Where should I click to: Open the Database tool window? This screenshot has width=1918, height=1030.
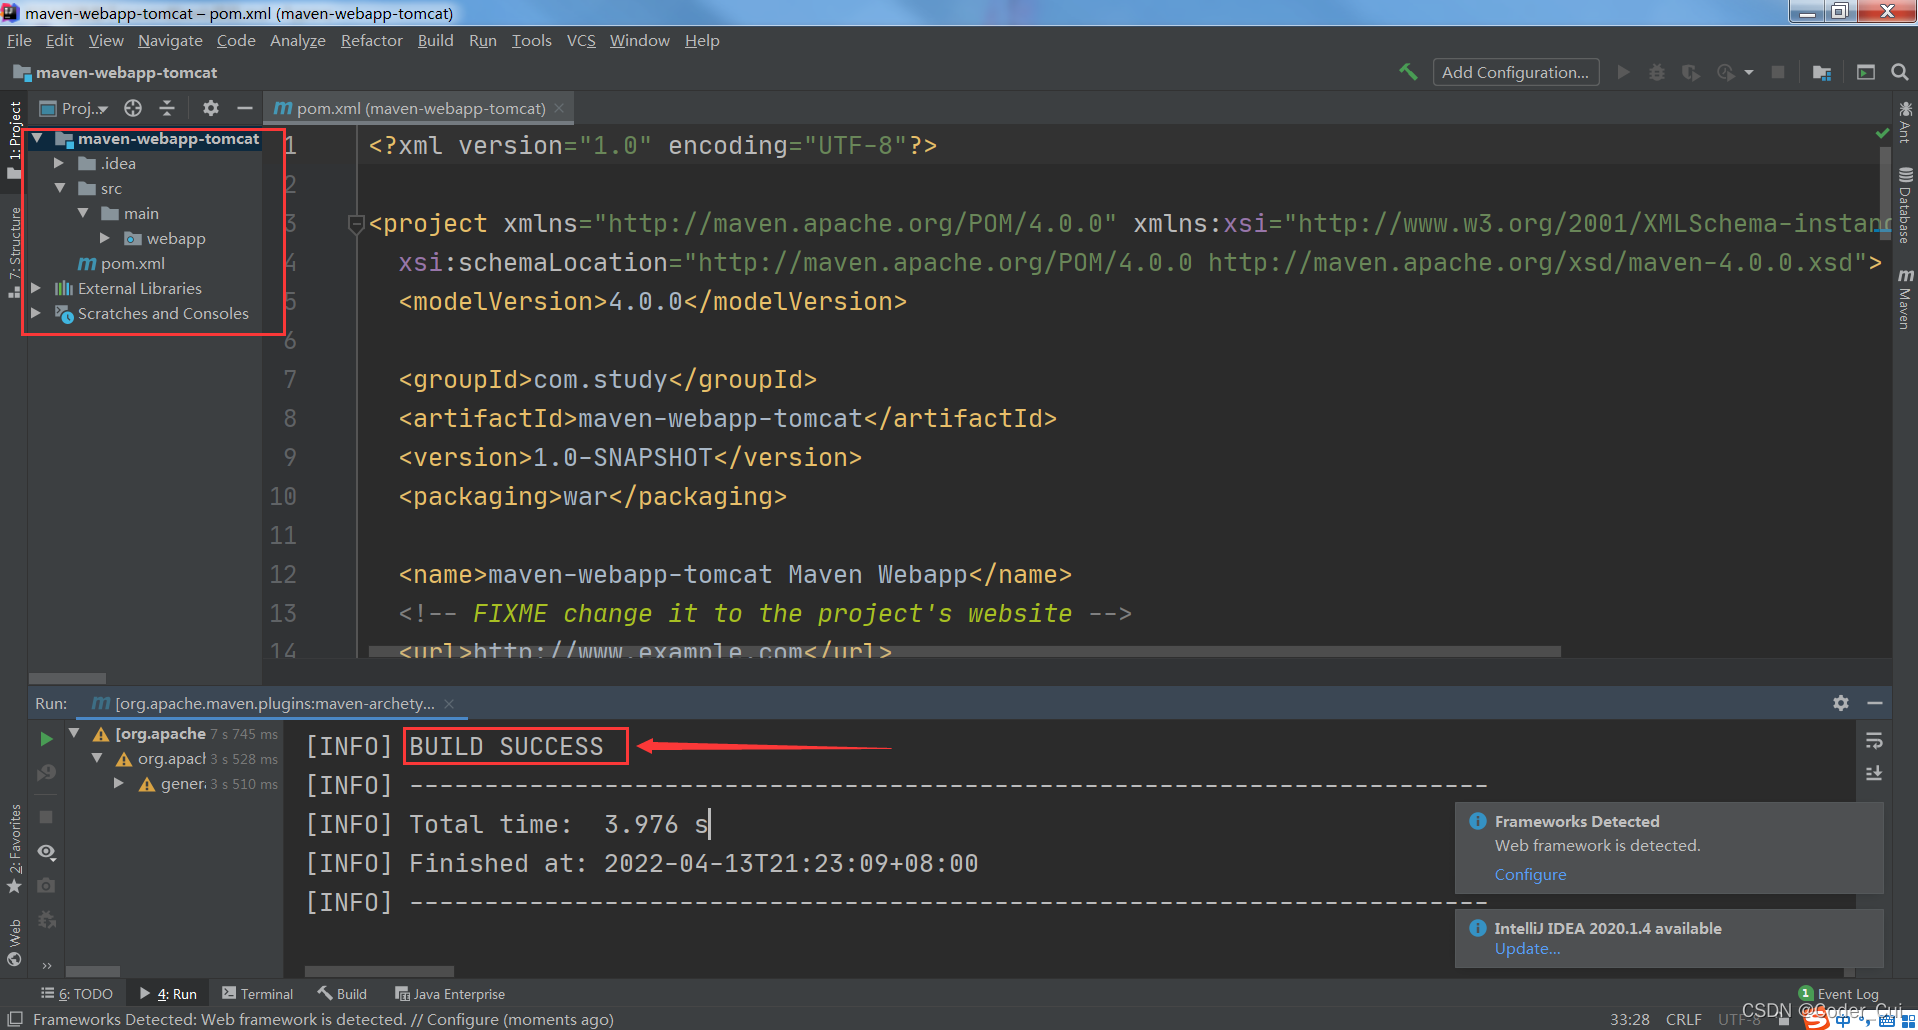[1905, 204]
